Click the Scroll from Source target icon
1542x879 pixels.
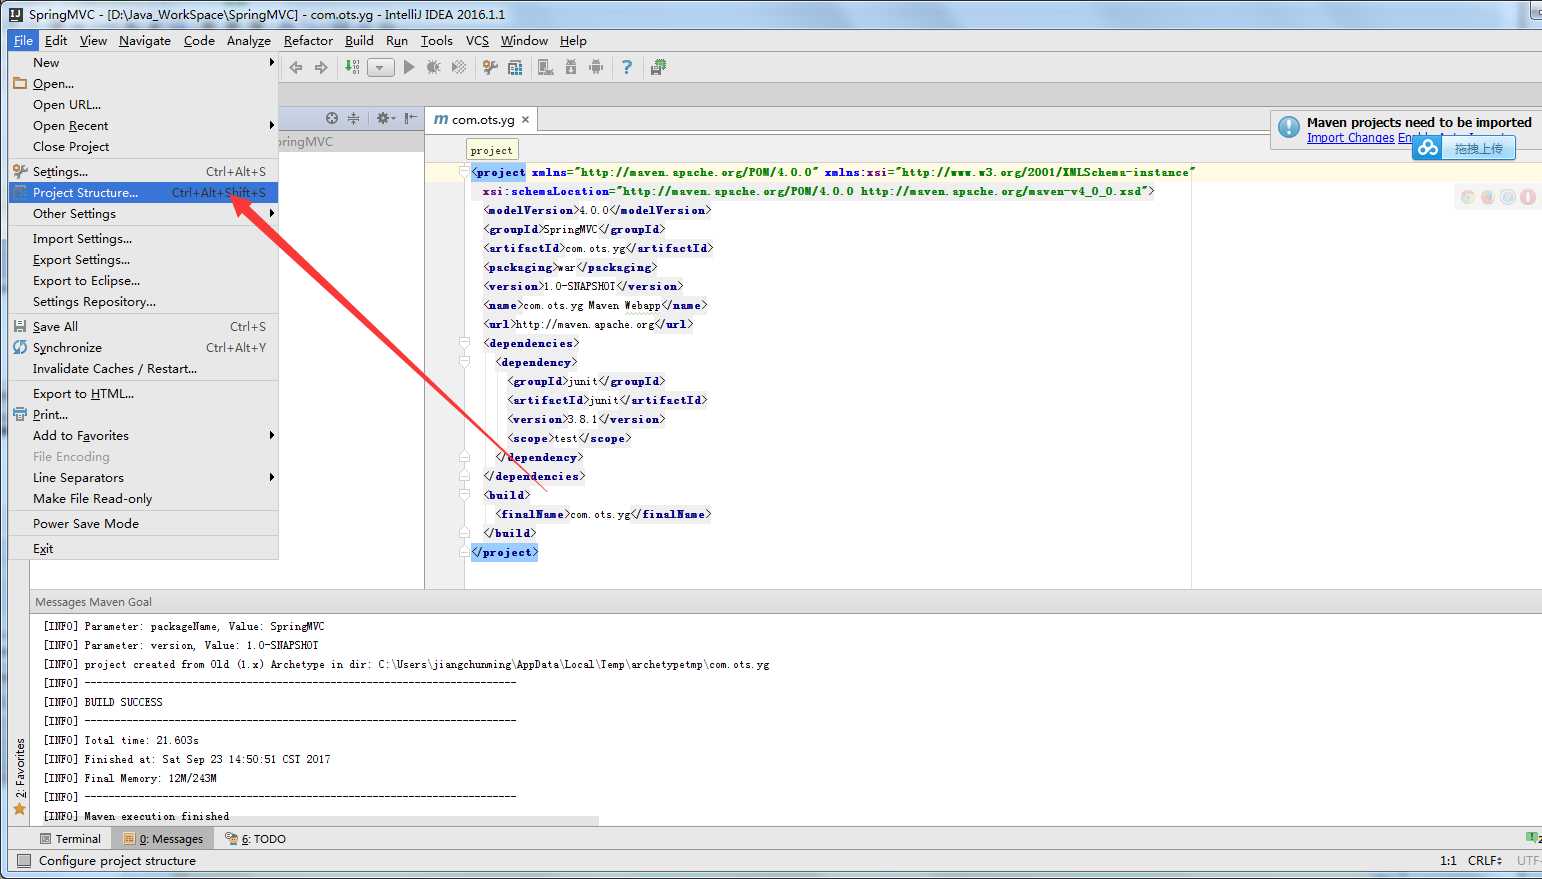(332, 118)
